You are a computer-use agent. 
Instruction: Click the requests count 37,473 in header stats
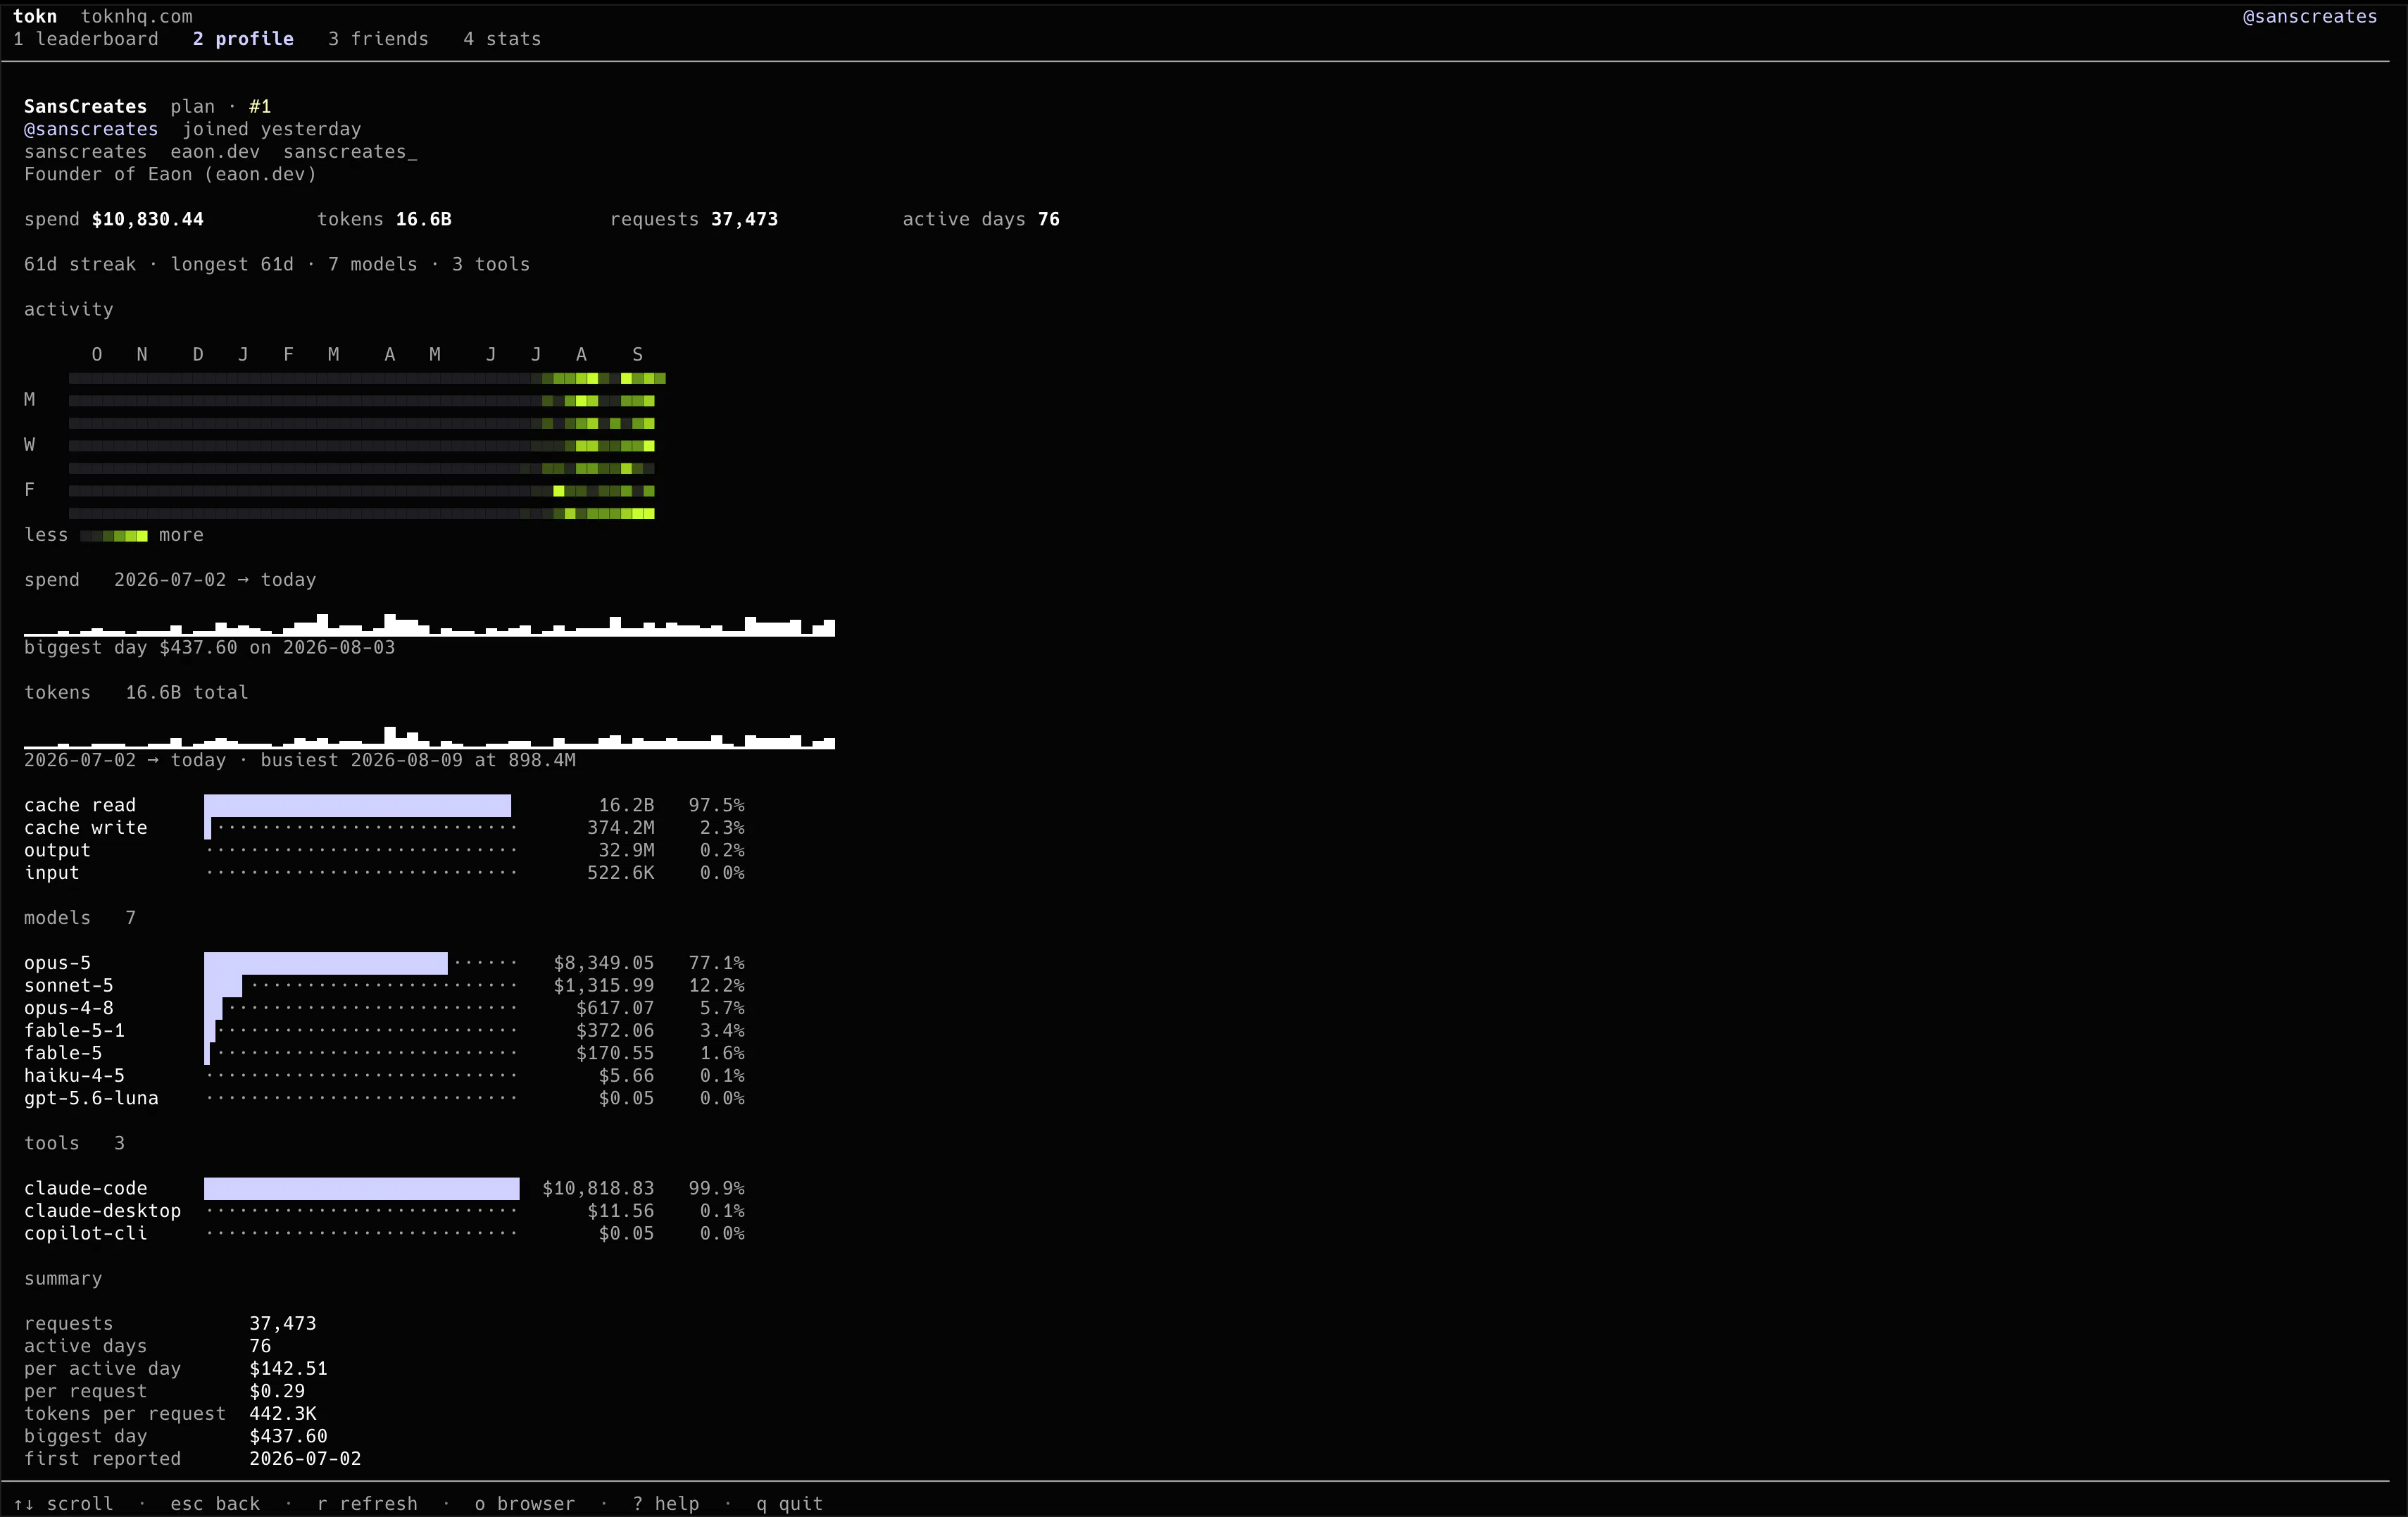pos(744,219)
